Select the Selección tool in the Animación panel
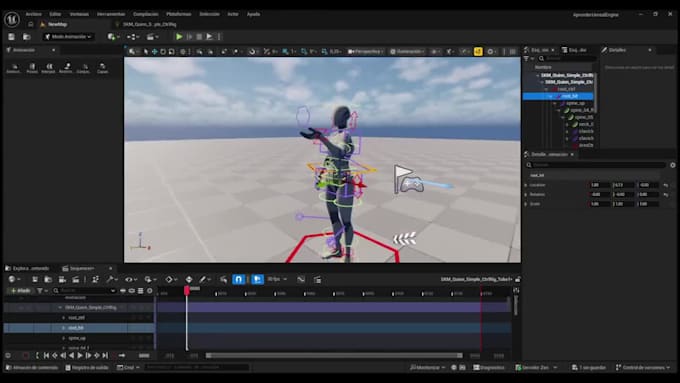 coord(14,68)
